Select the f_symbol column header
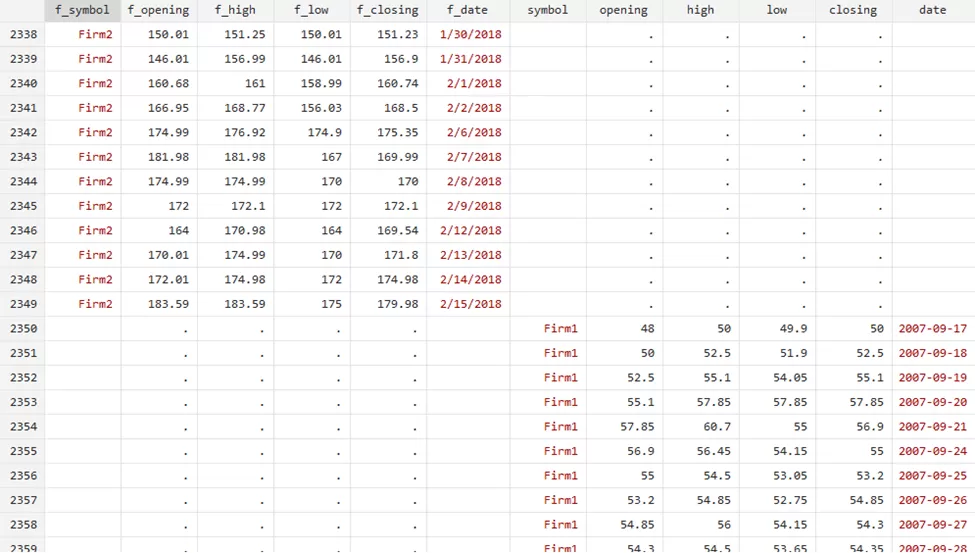The image size is (975, 553). (83, 11)
